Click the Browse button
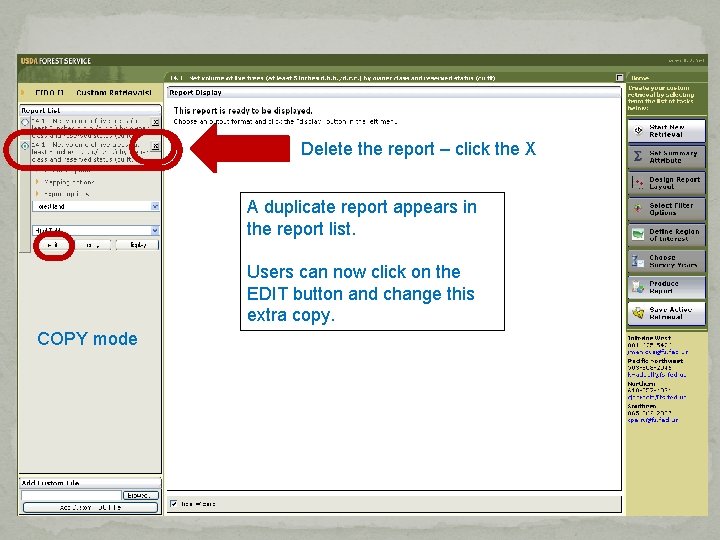Image resolution: width=720 pixels, height=540 pixels. [x=141, y=495]
